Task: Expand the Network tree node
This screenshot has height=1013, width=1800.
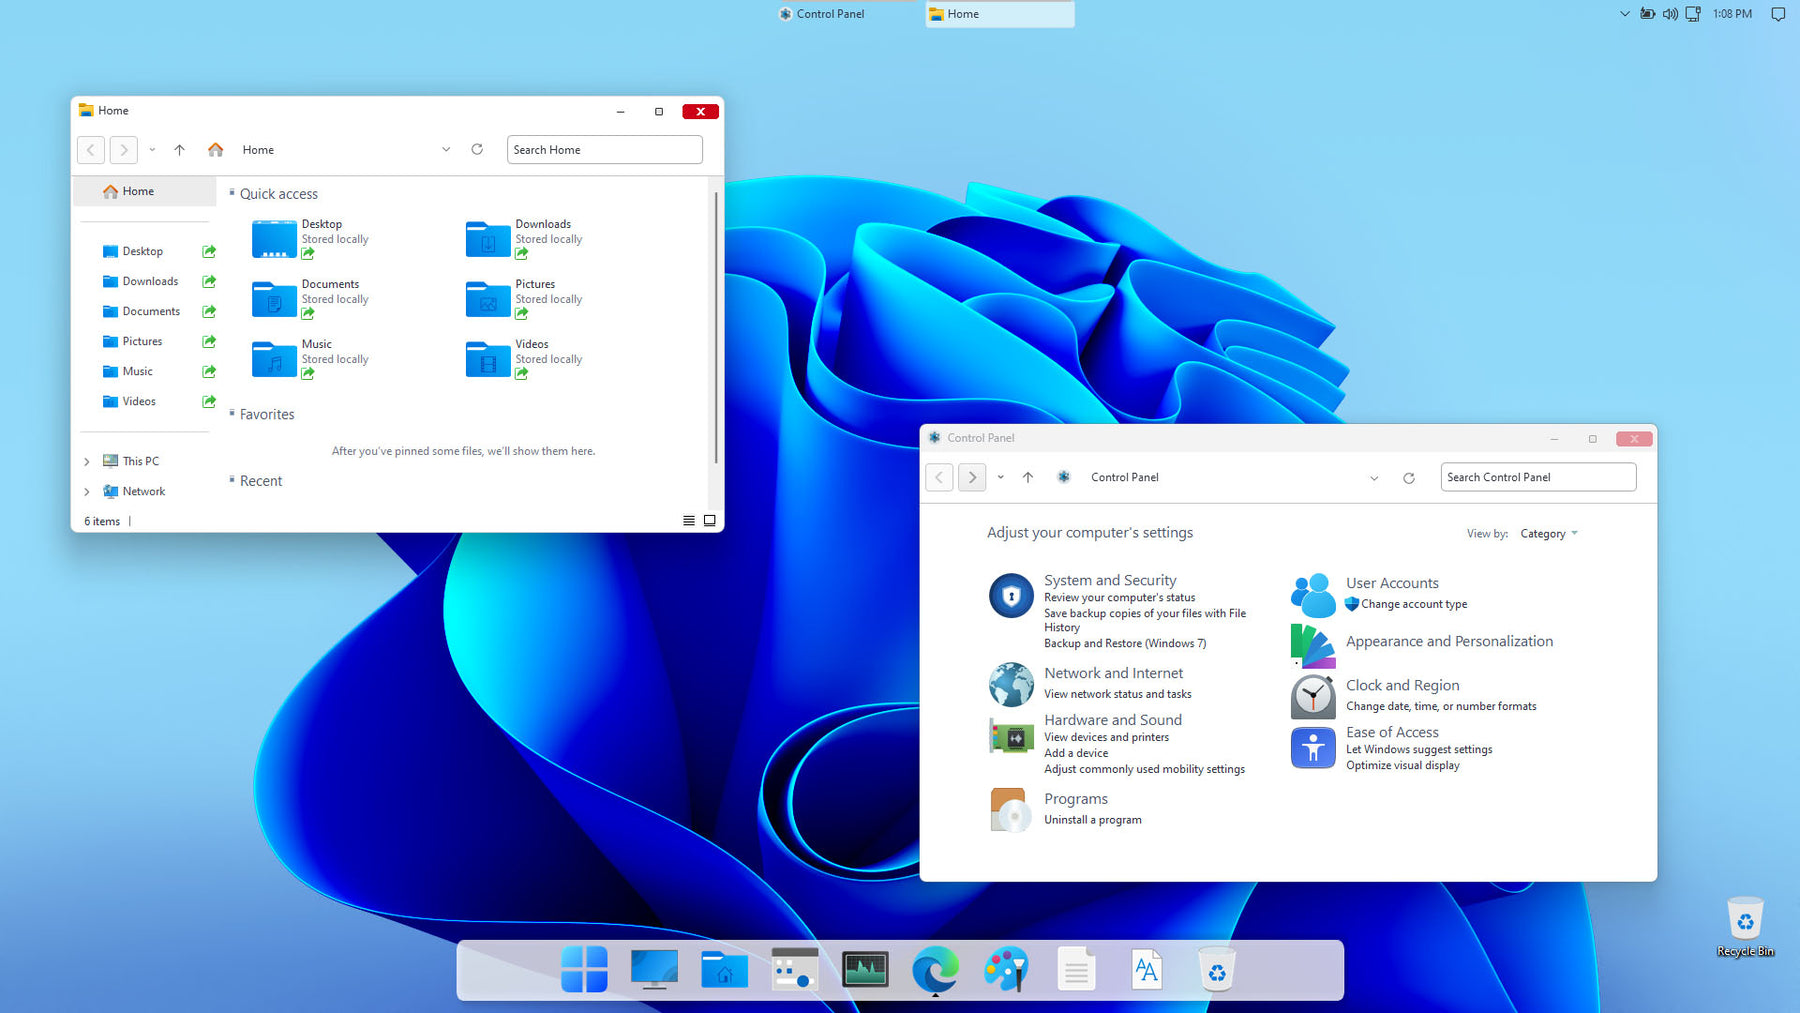Action: click(x=87, y=492)
